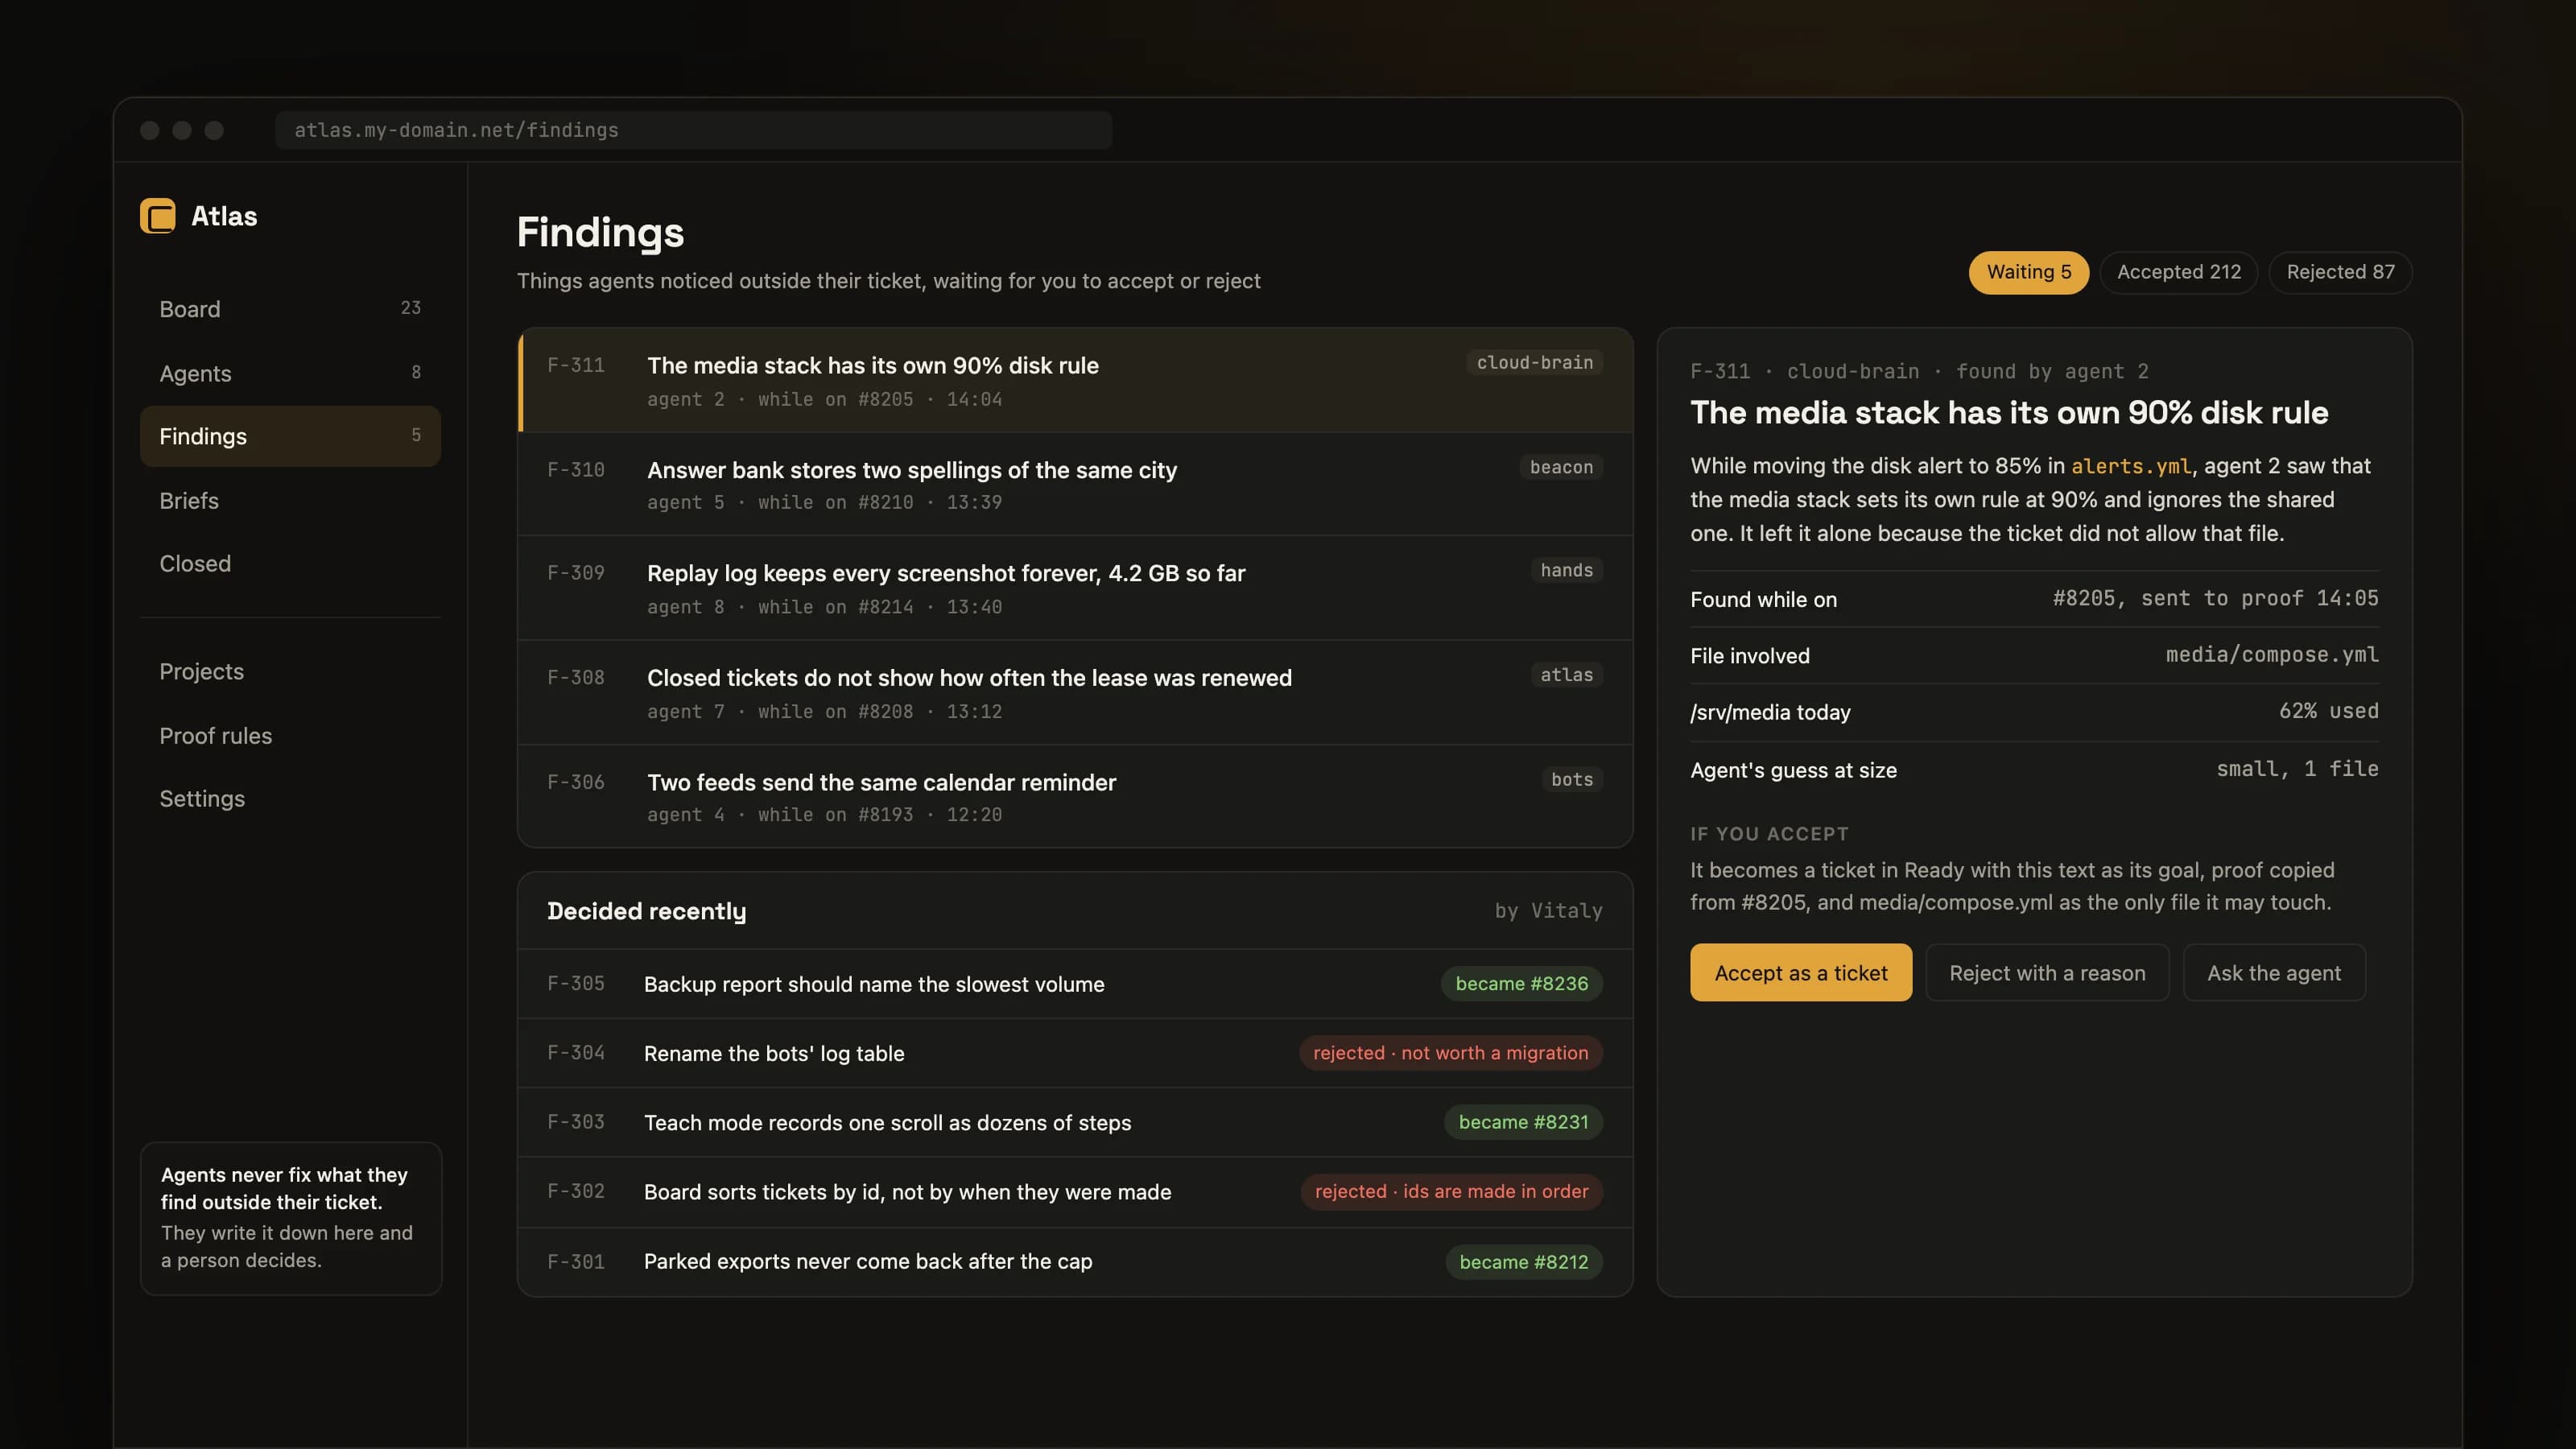Go to Projects in the sidebar
The image size is (2576, 1449).
pyautogui.click(x=290, y=671)
